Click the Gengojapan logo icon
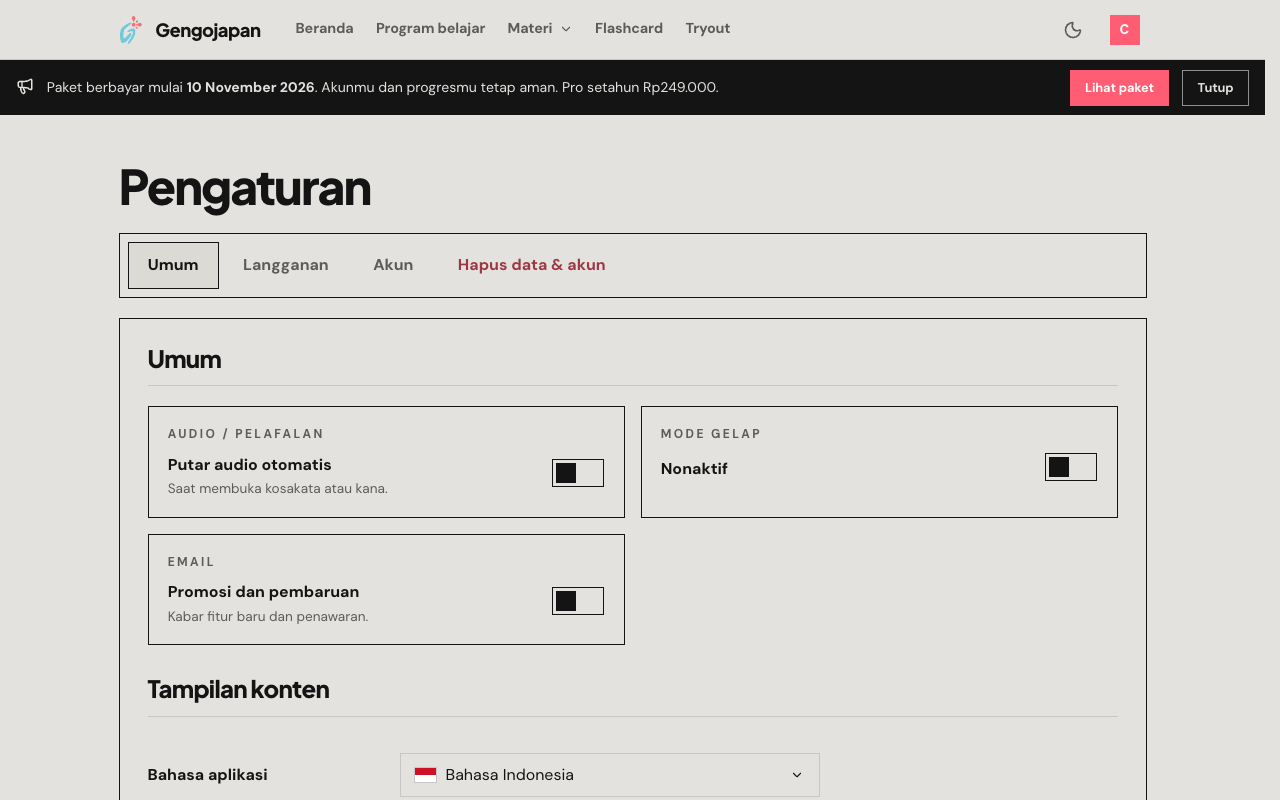The image size is (1280, 800). point(131,30)
